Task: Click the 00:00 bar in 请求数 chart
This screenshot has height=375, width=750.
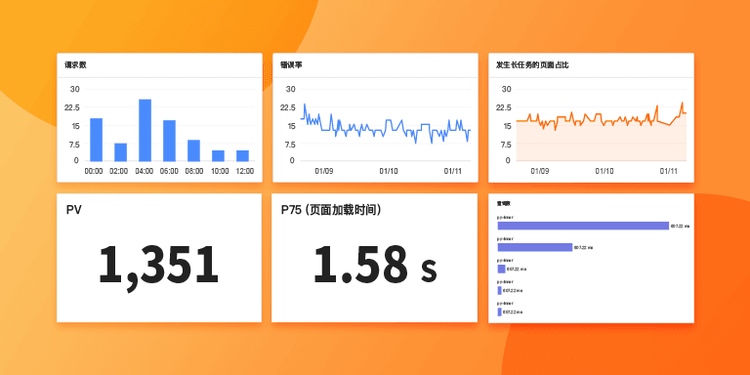Action: (x=96, y=140)
